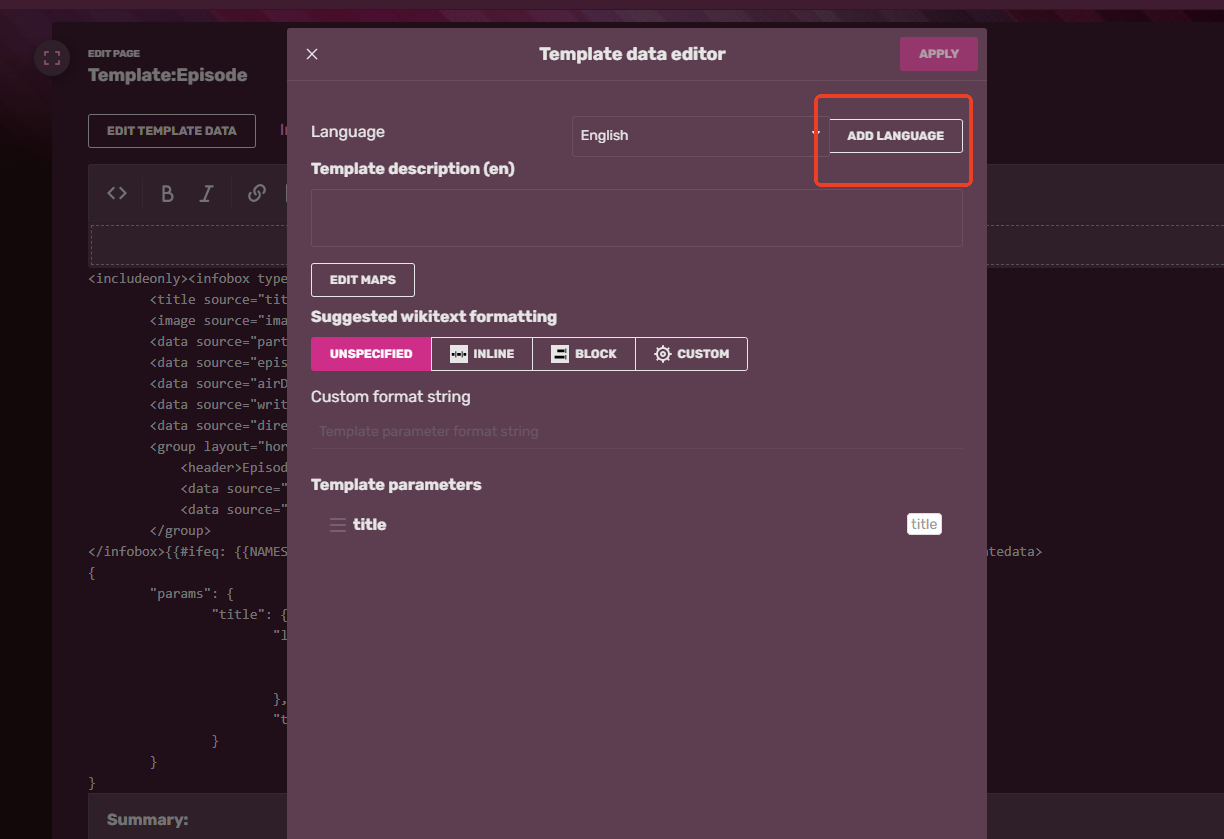Click the Add Language button
The height and width of the screenshot is (839, 1224).
(894, 136)
